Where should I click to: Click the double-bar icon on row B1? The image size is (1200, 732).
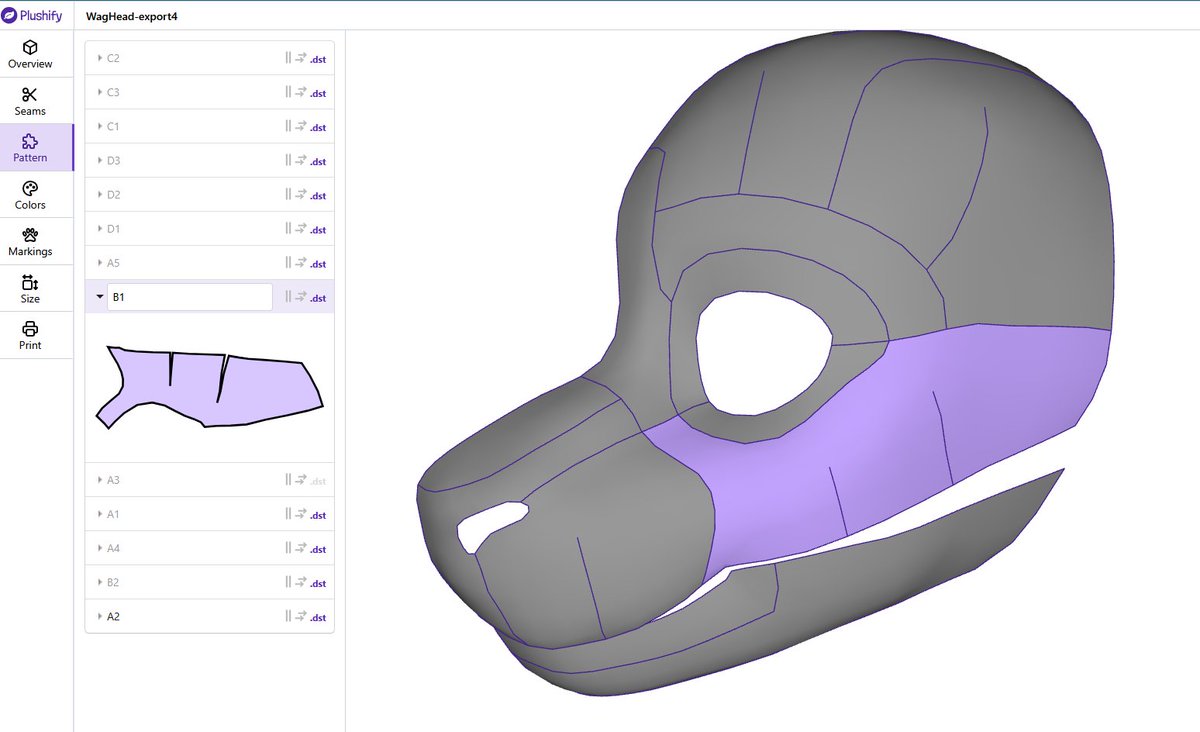pos(288,296)
